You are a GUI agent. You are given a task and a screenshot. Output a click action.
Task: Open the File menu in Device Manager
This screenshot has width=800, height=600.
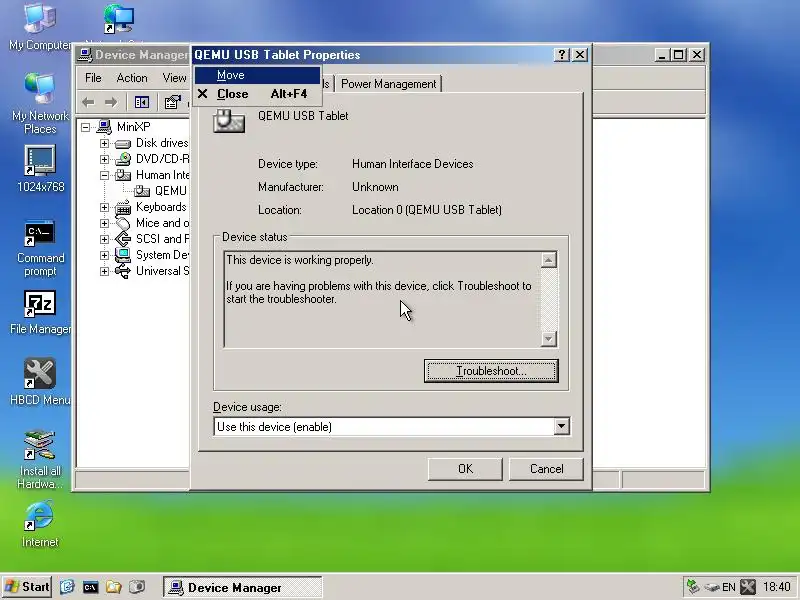click(x=93, y=78)
